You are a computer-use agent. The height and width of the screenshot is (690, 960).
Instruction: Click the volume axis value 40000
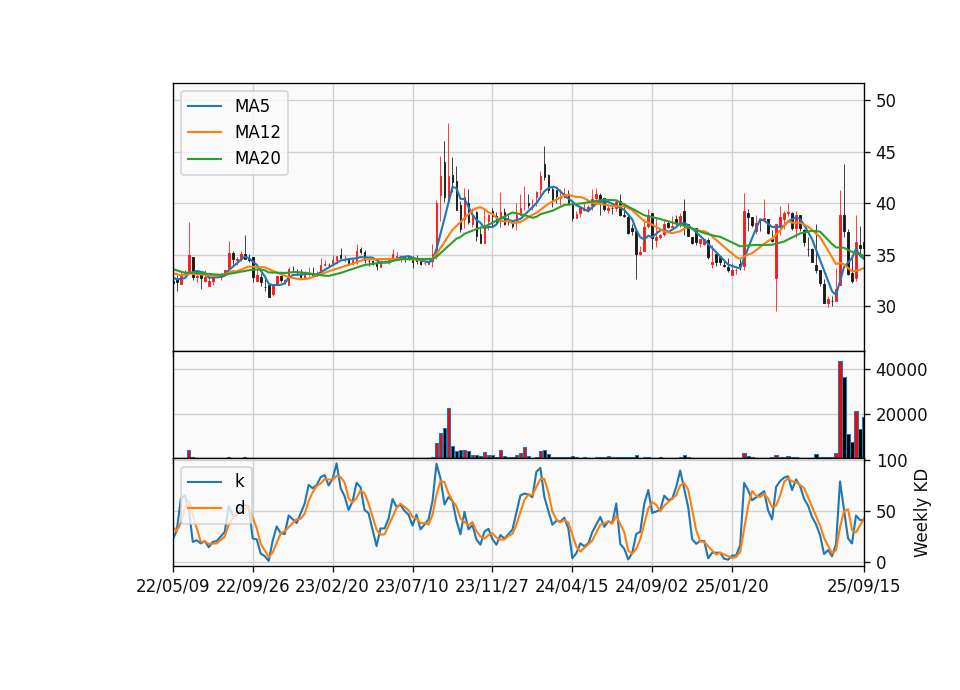point(901,370)
